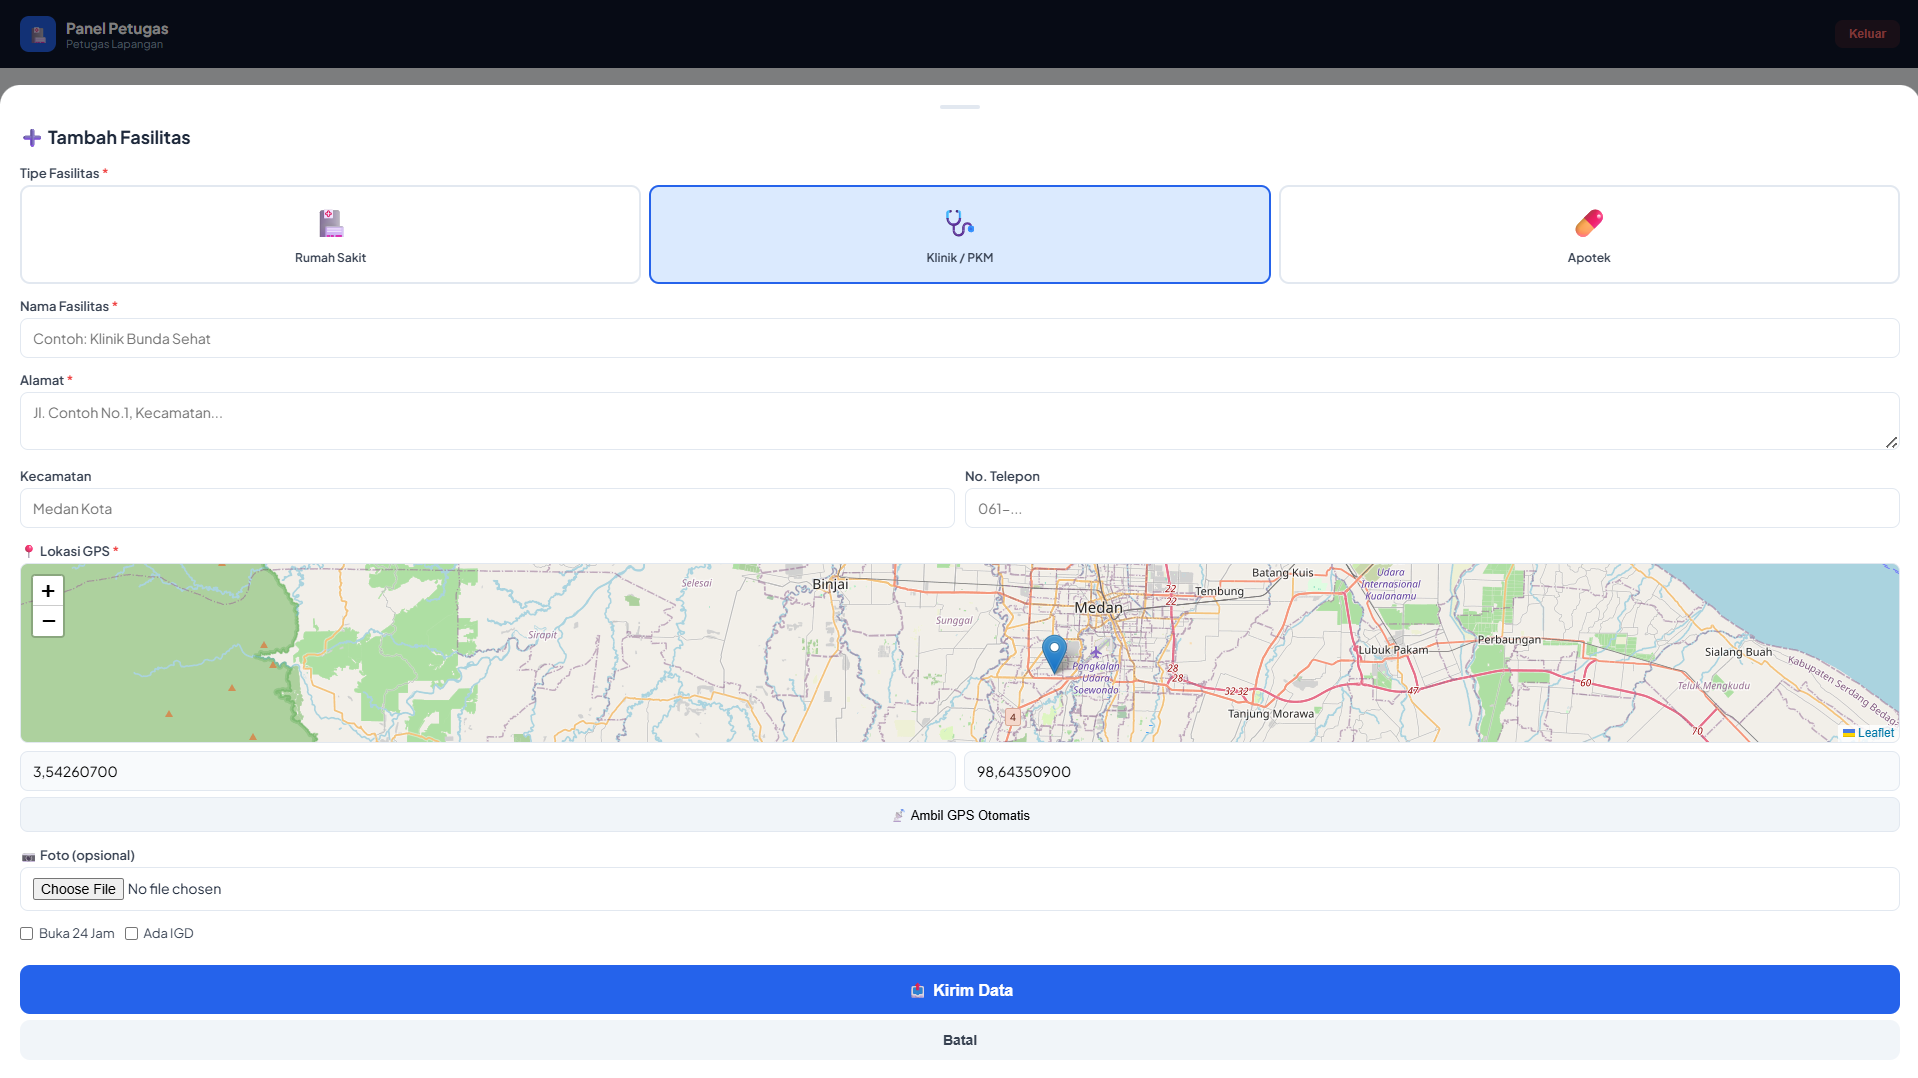The height and width of the screenshot is (1078, 1918).
Task: Focus the Nama Fasilitas input field
Action: 959,338
